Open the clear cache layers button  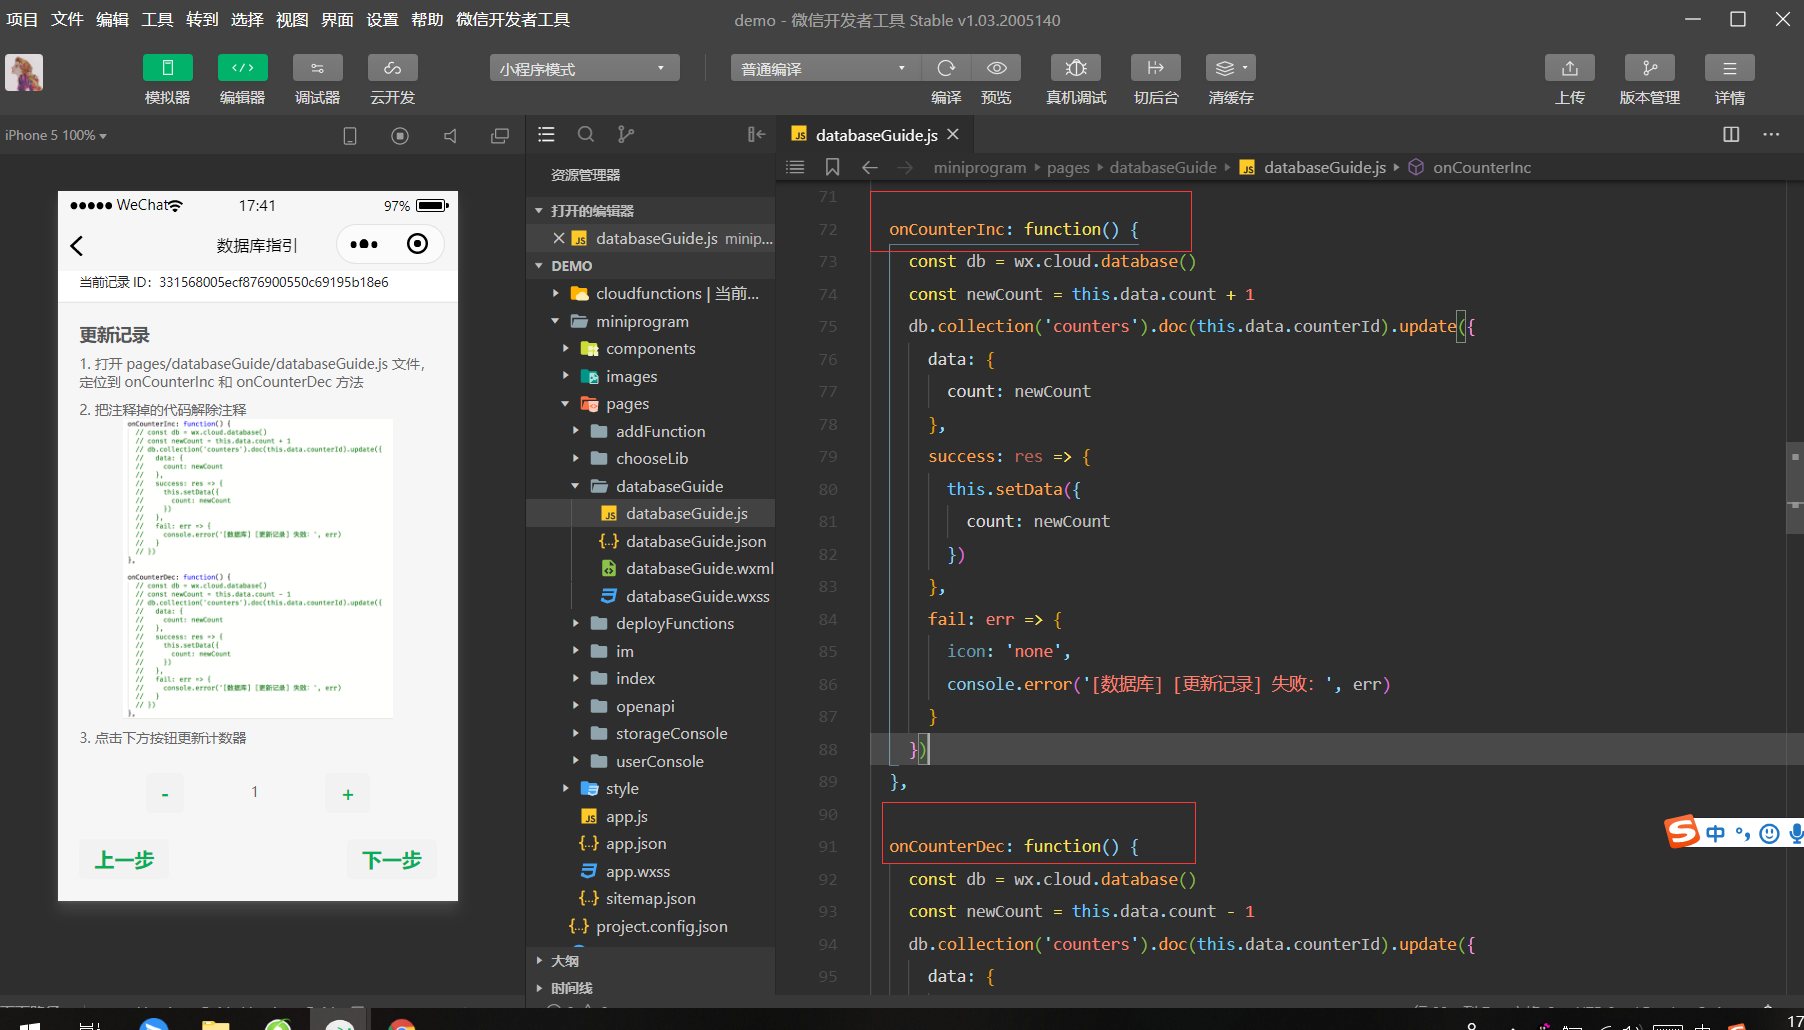1231,68
